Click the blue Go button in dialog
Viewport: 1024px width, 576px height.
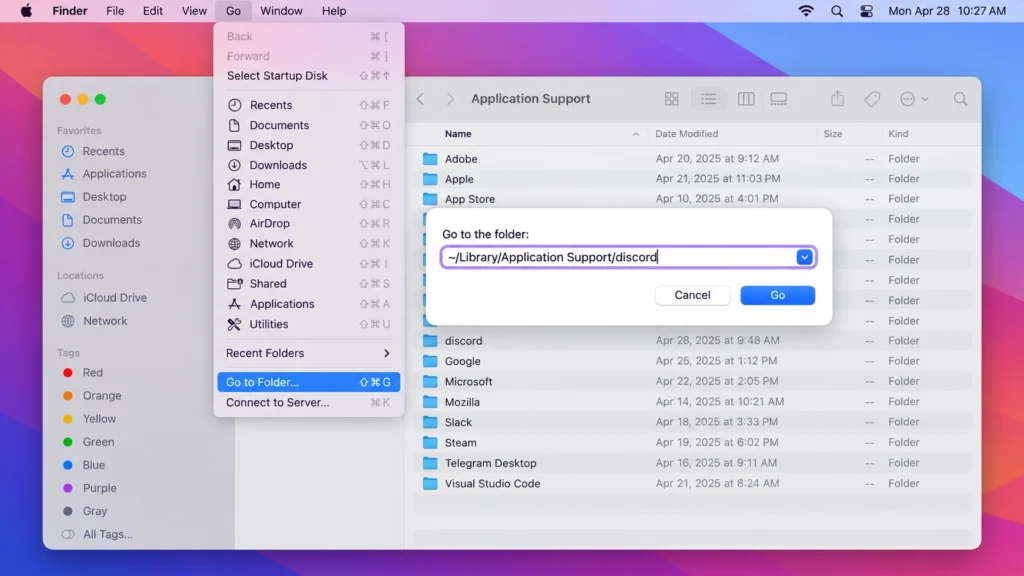coord(777,295)
